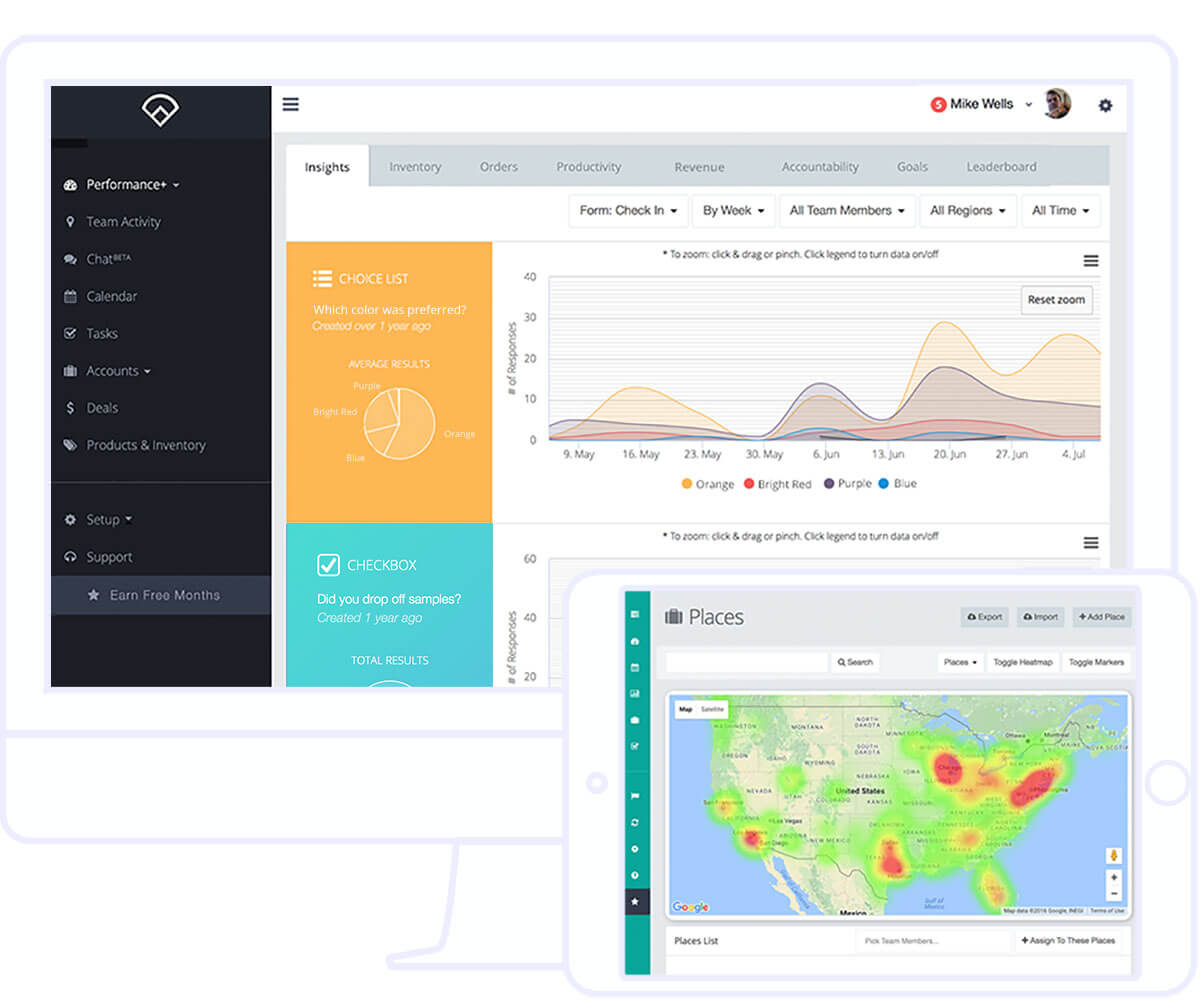Open the Checkbox chart's context menu icon
1200x1000 pixels.
(1091, 543)
